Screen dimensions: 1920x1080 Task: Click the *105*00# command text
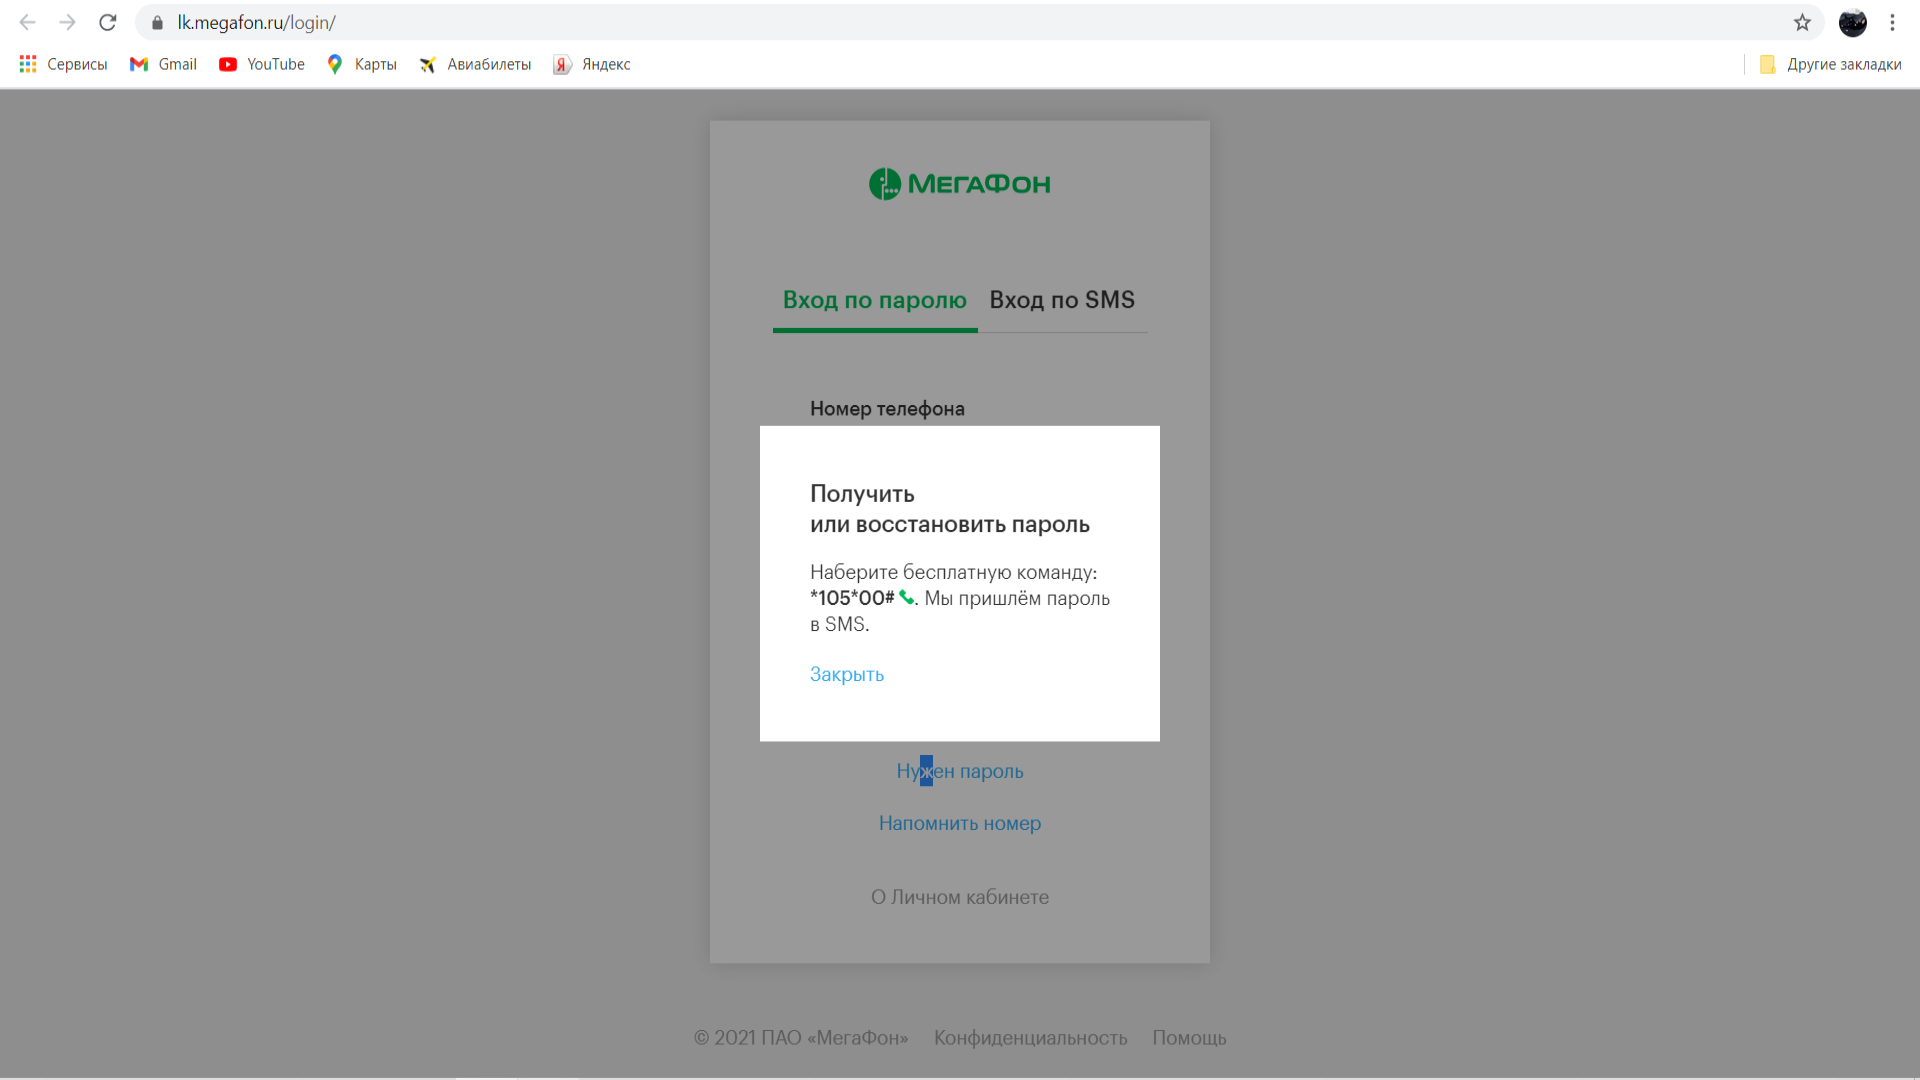point(852,598)
